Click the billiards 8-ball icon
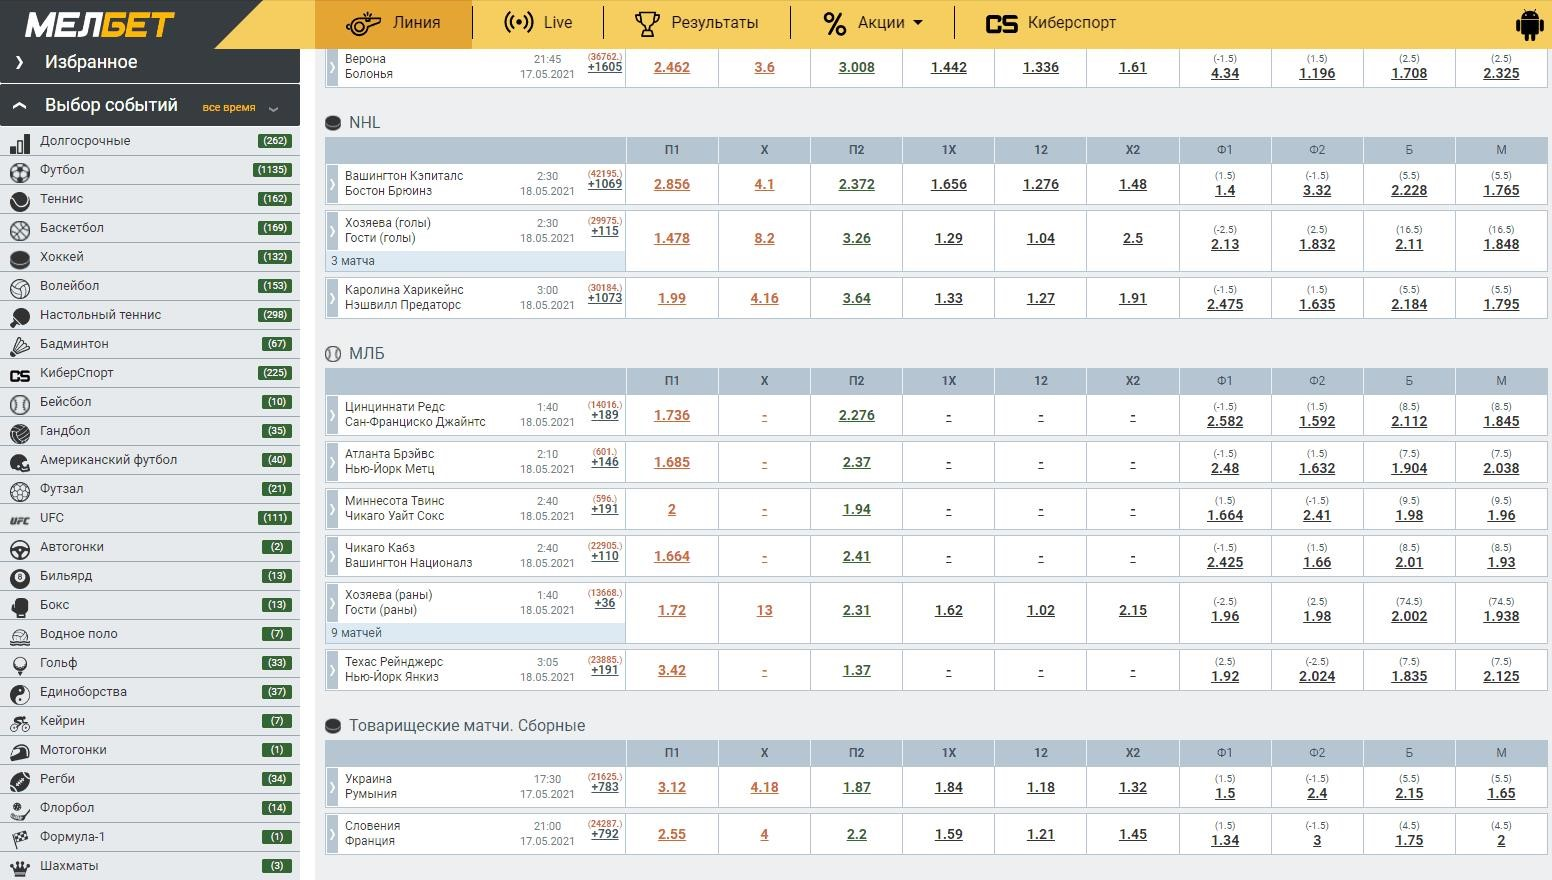The width and height of the screenshot is (1552, 880). [19, 577]
